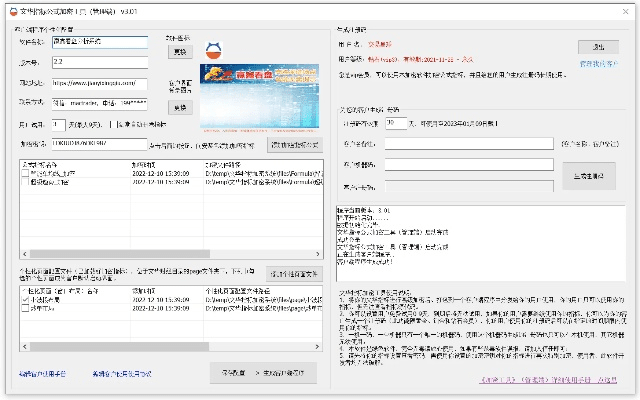Viewport: 640px width, 400px height.
Task: Tick the checkbox of first formula list row
Action: (x=25, y=173)
